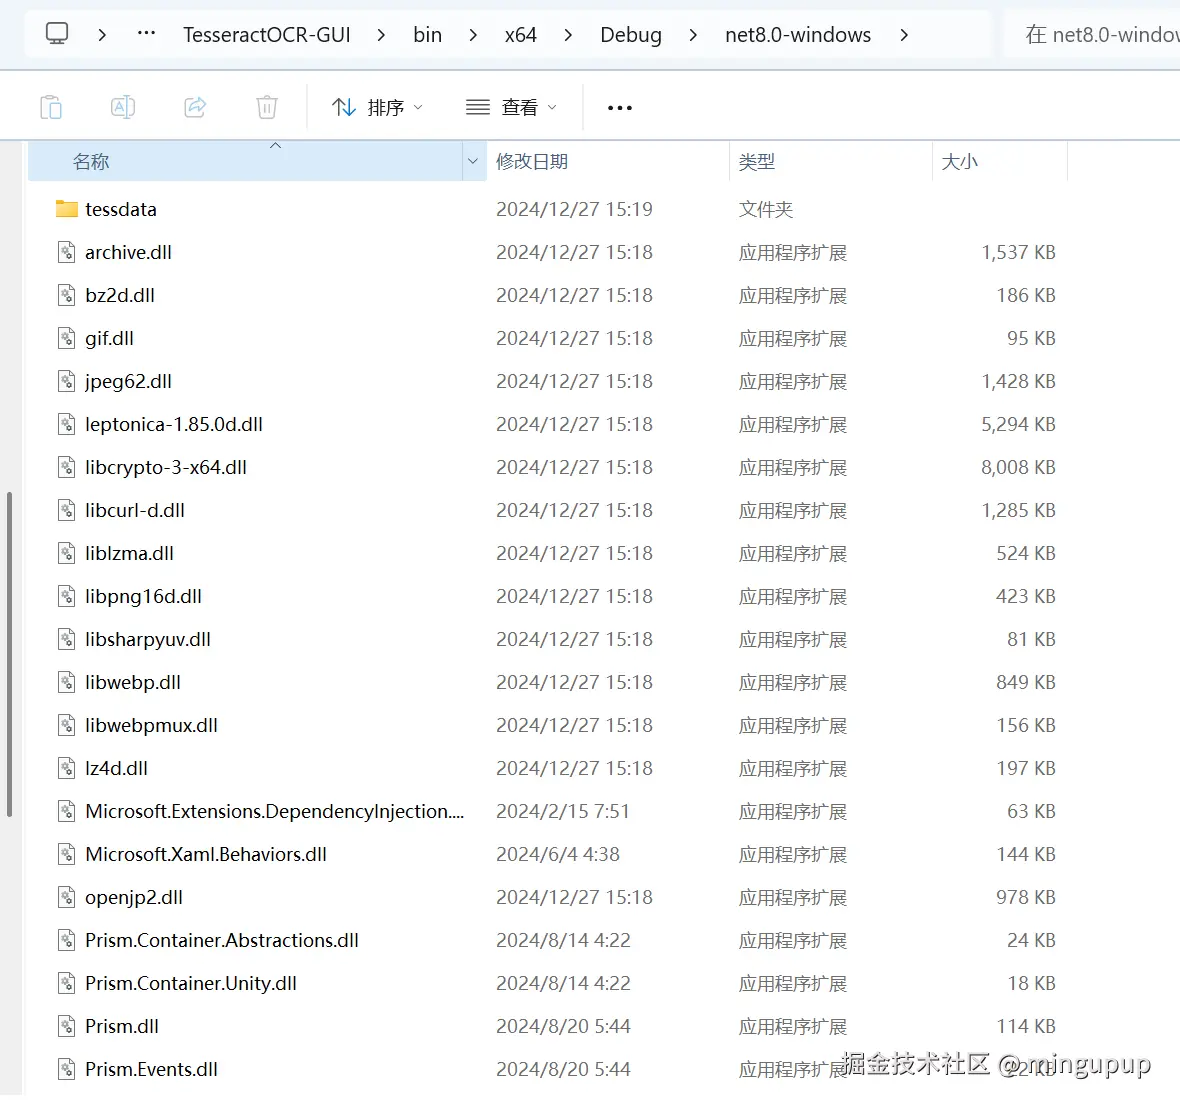Select the libcurl-d.dll file icon
Screen dimensions: 1180x1108
pos(67,510)
